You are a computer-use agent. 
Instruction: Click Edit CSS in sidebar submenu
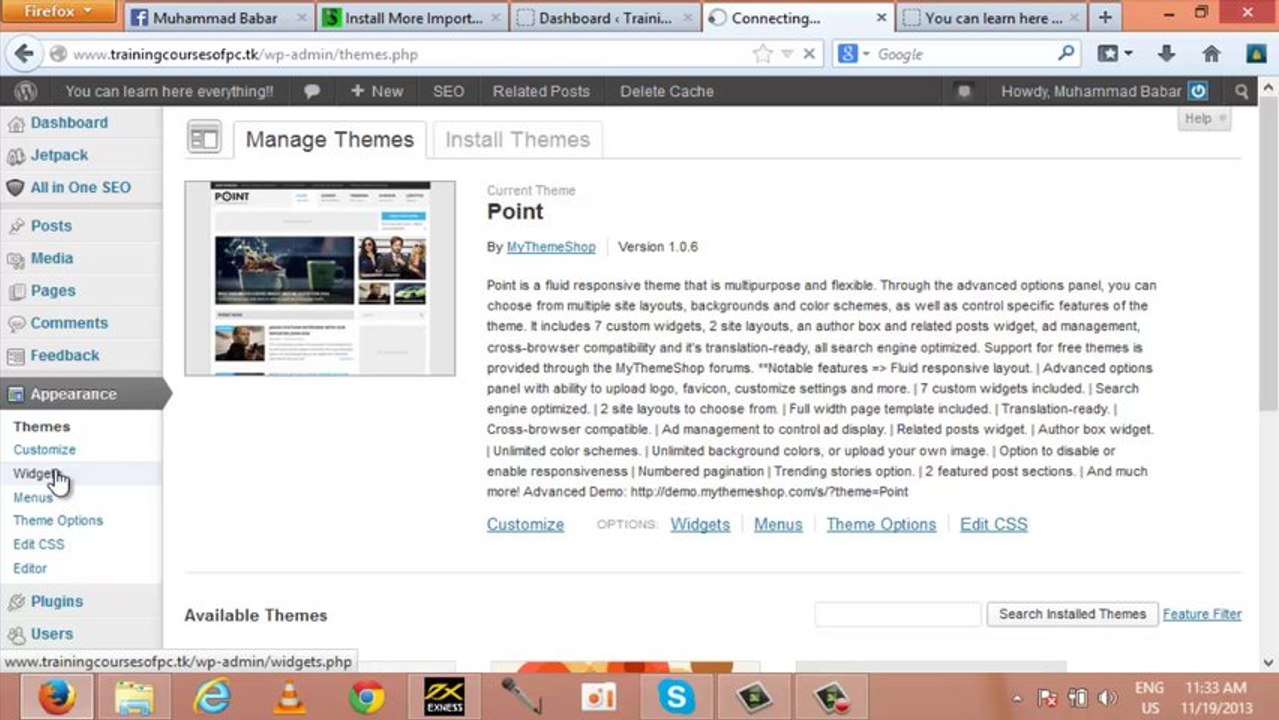coord(39,544)
